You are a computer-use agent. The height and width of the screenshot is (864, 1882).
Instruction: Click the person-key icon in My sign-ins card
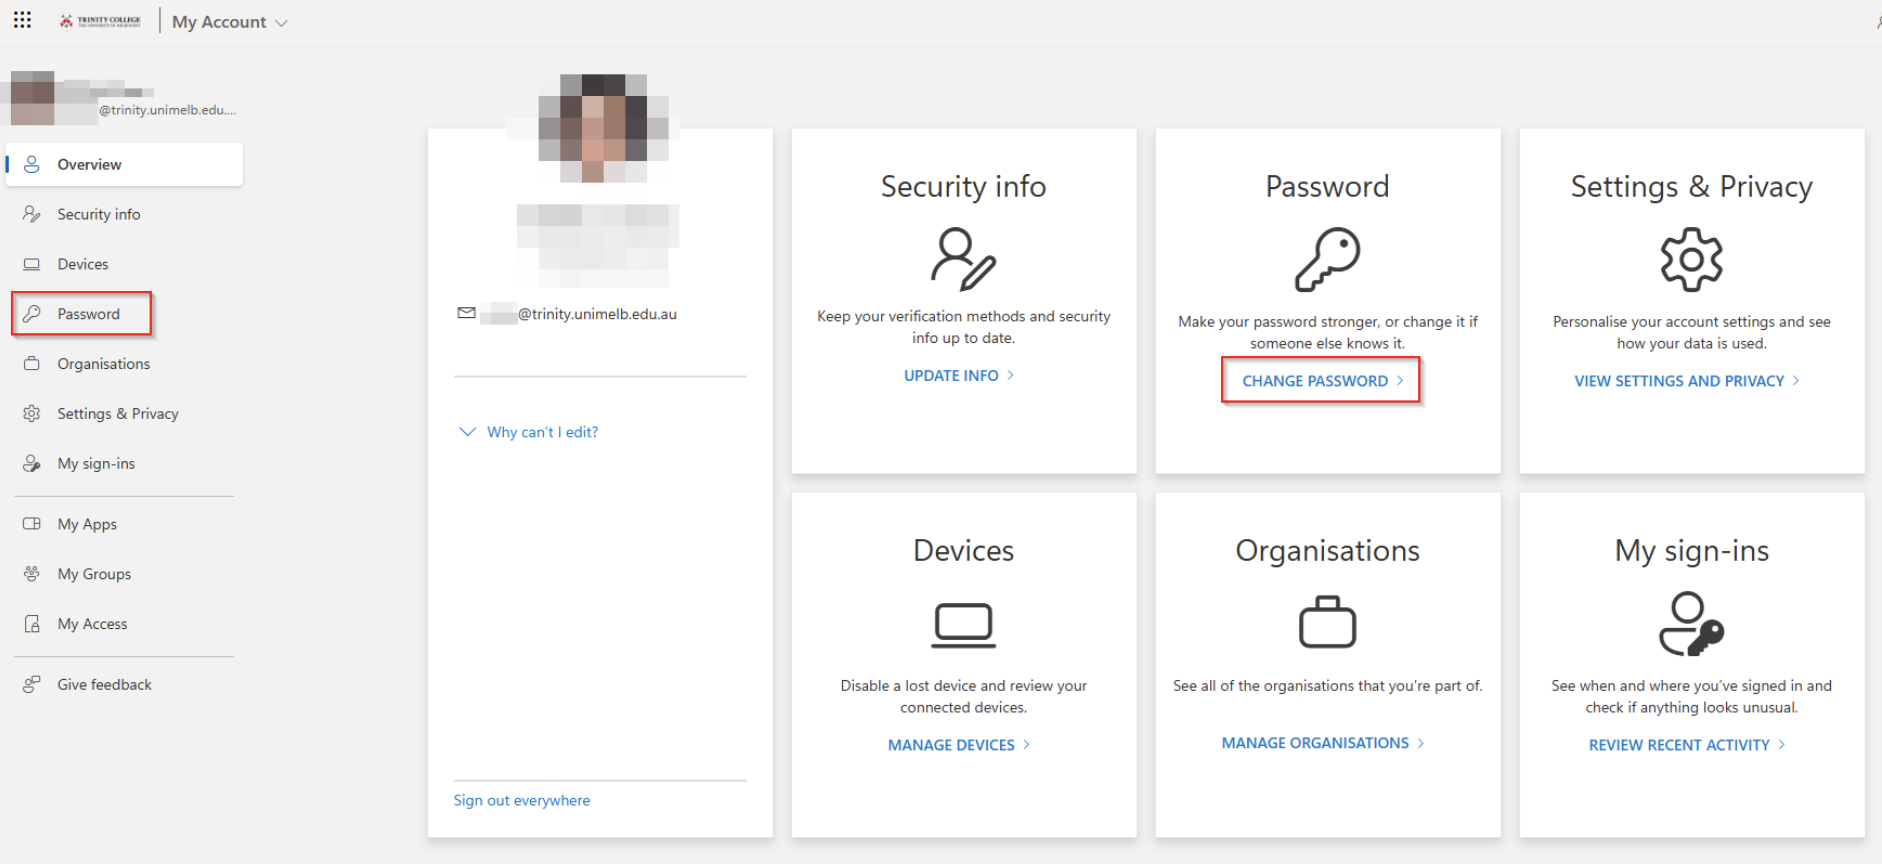1691,624
